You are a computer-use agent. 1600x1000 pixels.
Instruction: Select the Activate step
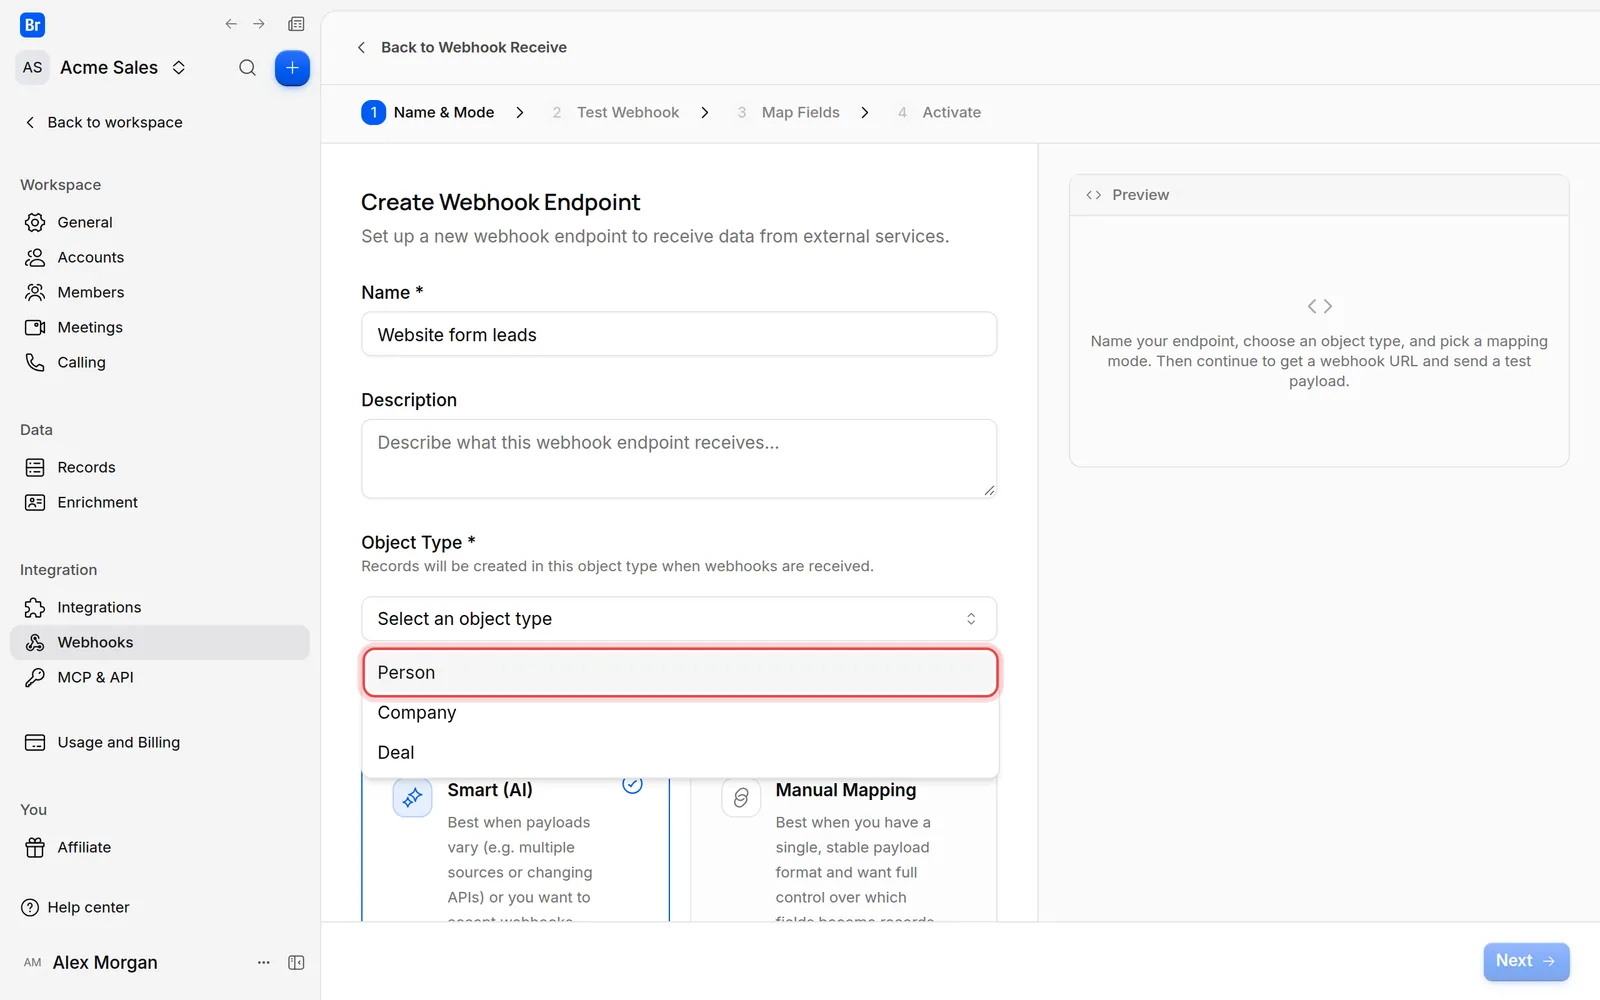[x=939, y=112]
